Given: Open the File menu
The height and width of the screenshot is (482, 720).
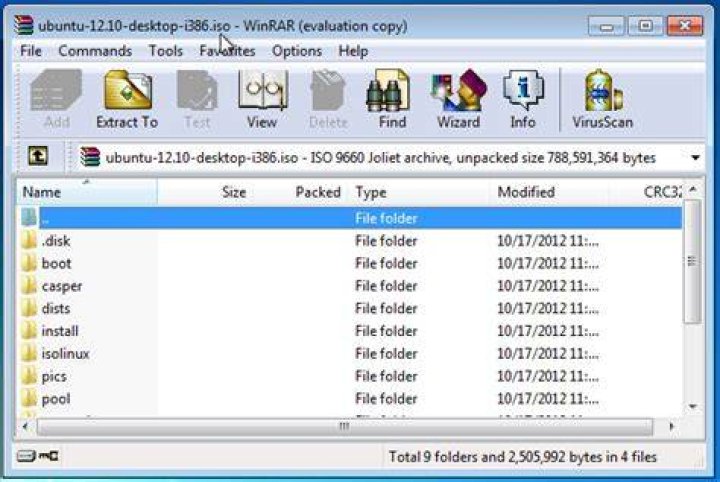Looking at the screenshot, I should tap(31, 51).
